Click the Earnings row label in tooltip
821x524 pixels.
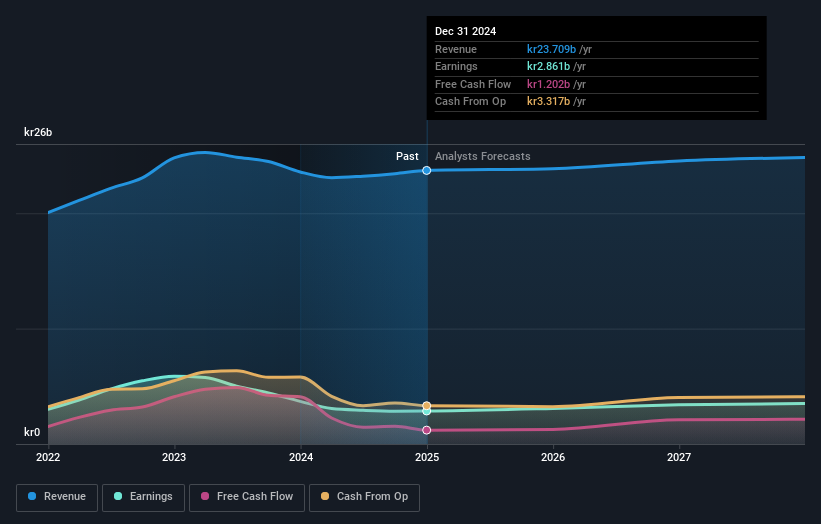point(456,66)
